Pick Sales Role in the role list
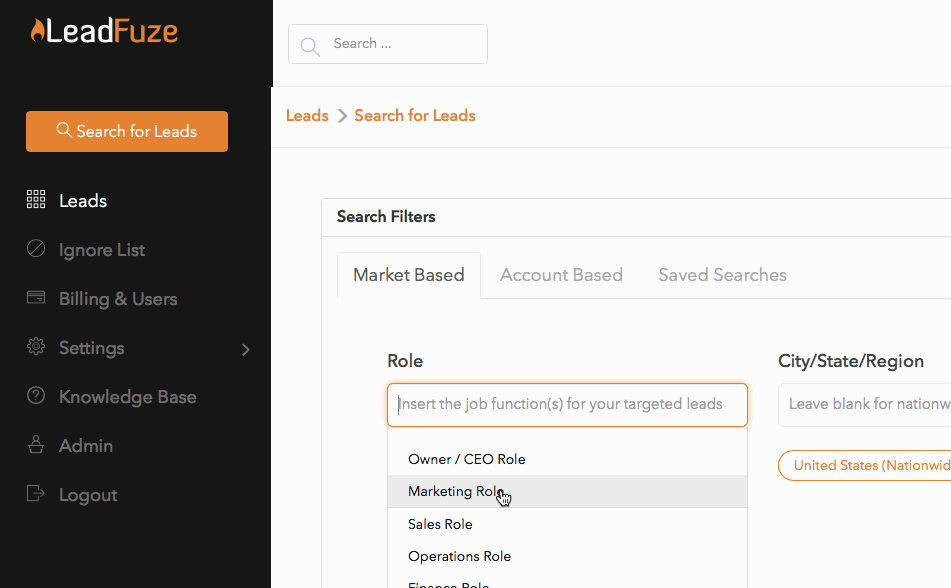Viewport: 951px width, 588px height. pos(567,524)
